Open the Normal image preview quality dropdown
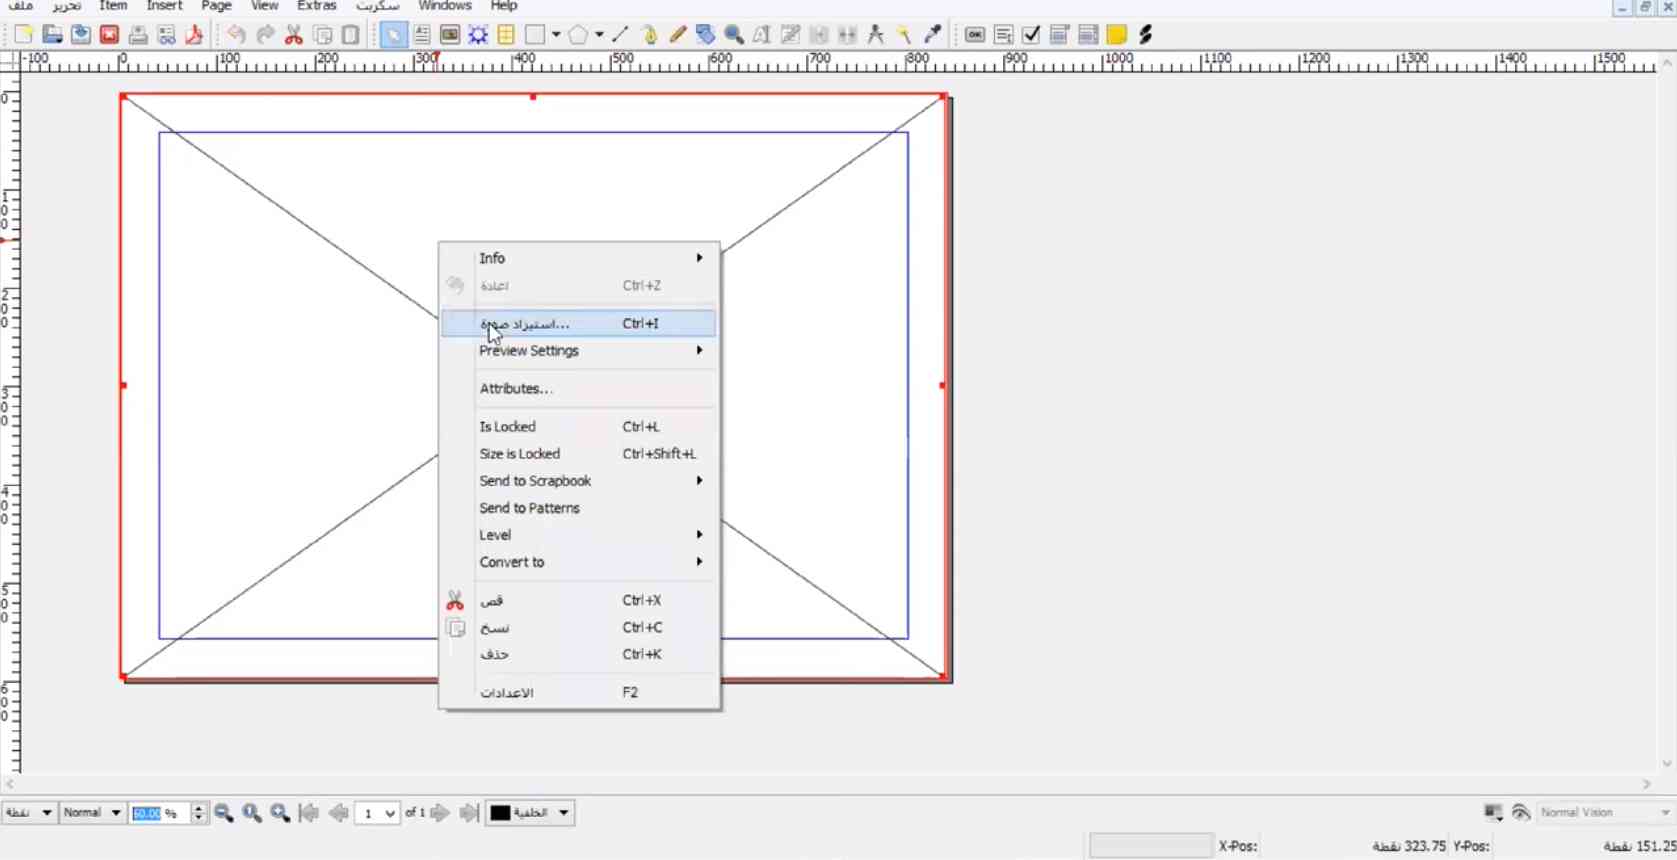1677x860 pixels. coord(91,813)
